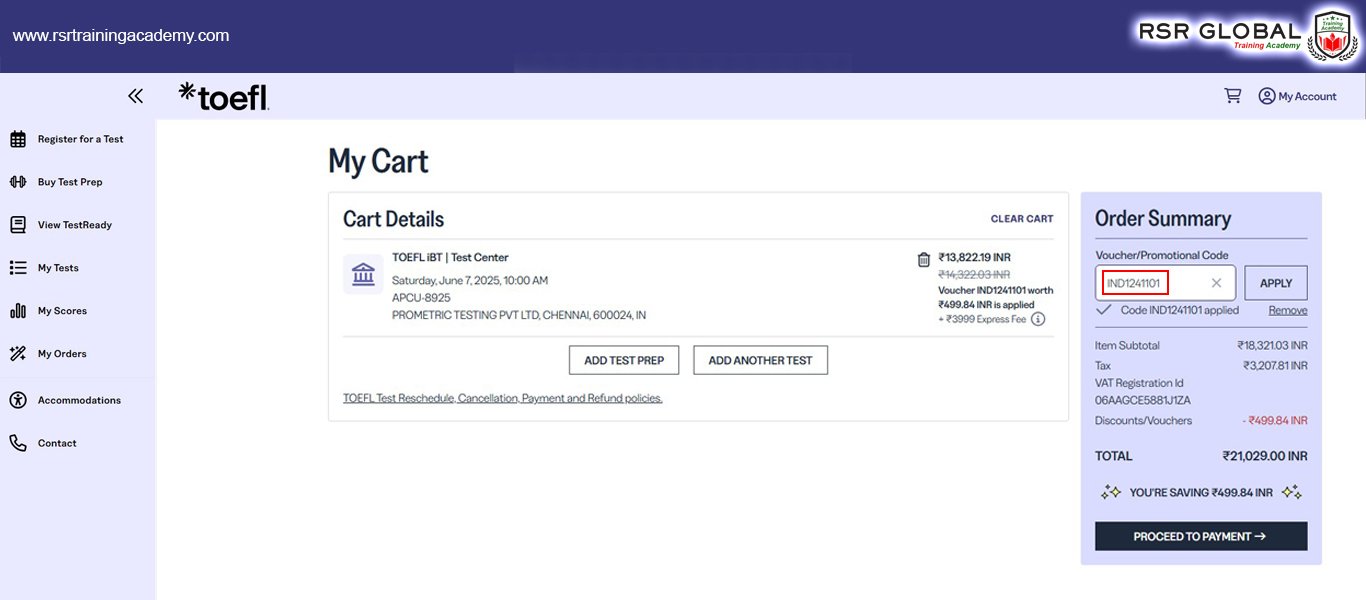
Task: Click the My Cart heading
Action: point(378,162)
